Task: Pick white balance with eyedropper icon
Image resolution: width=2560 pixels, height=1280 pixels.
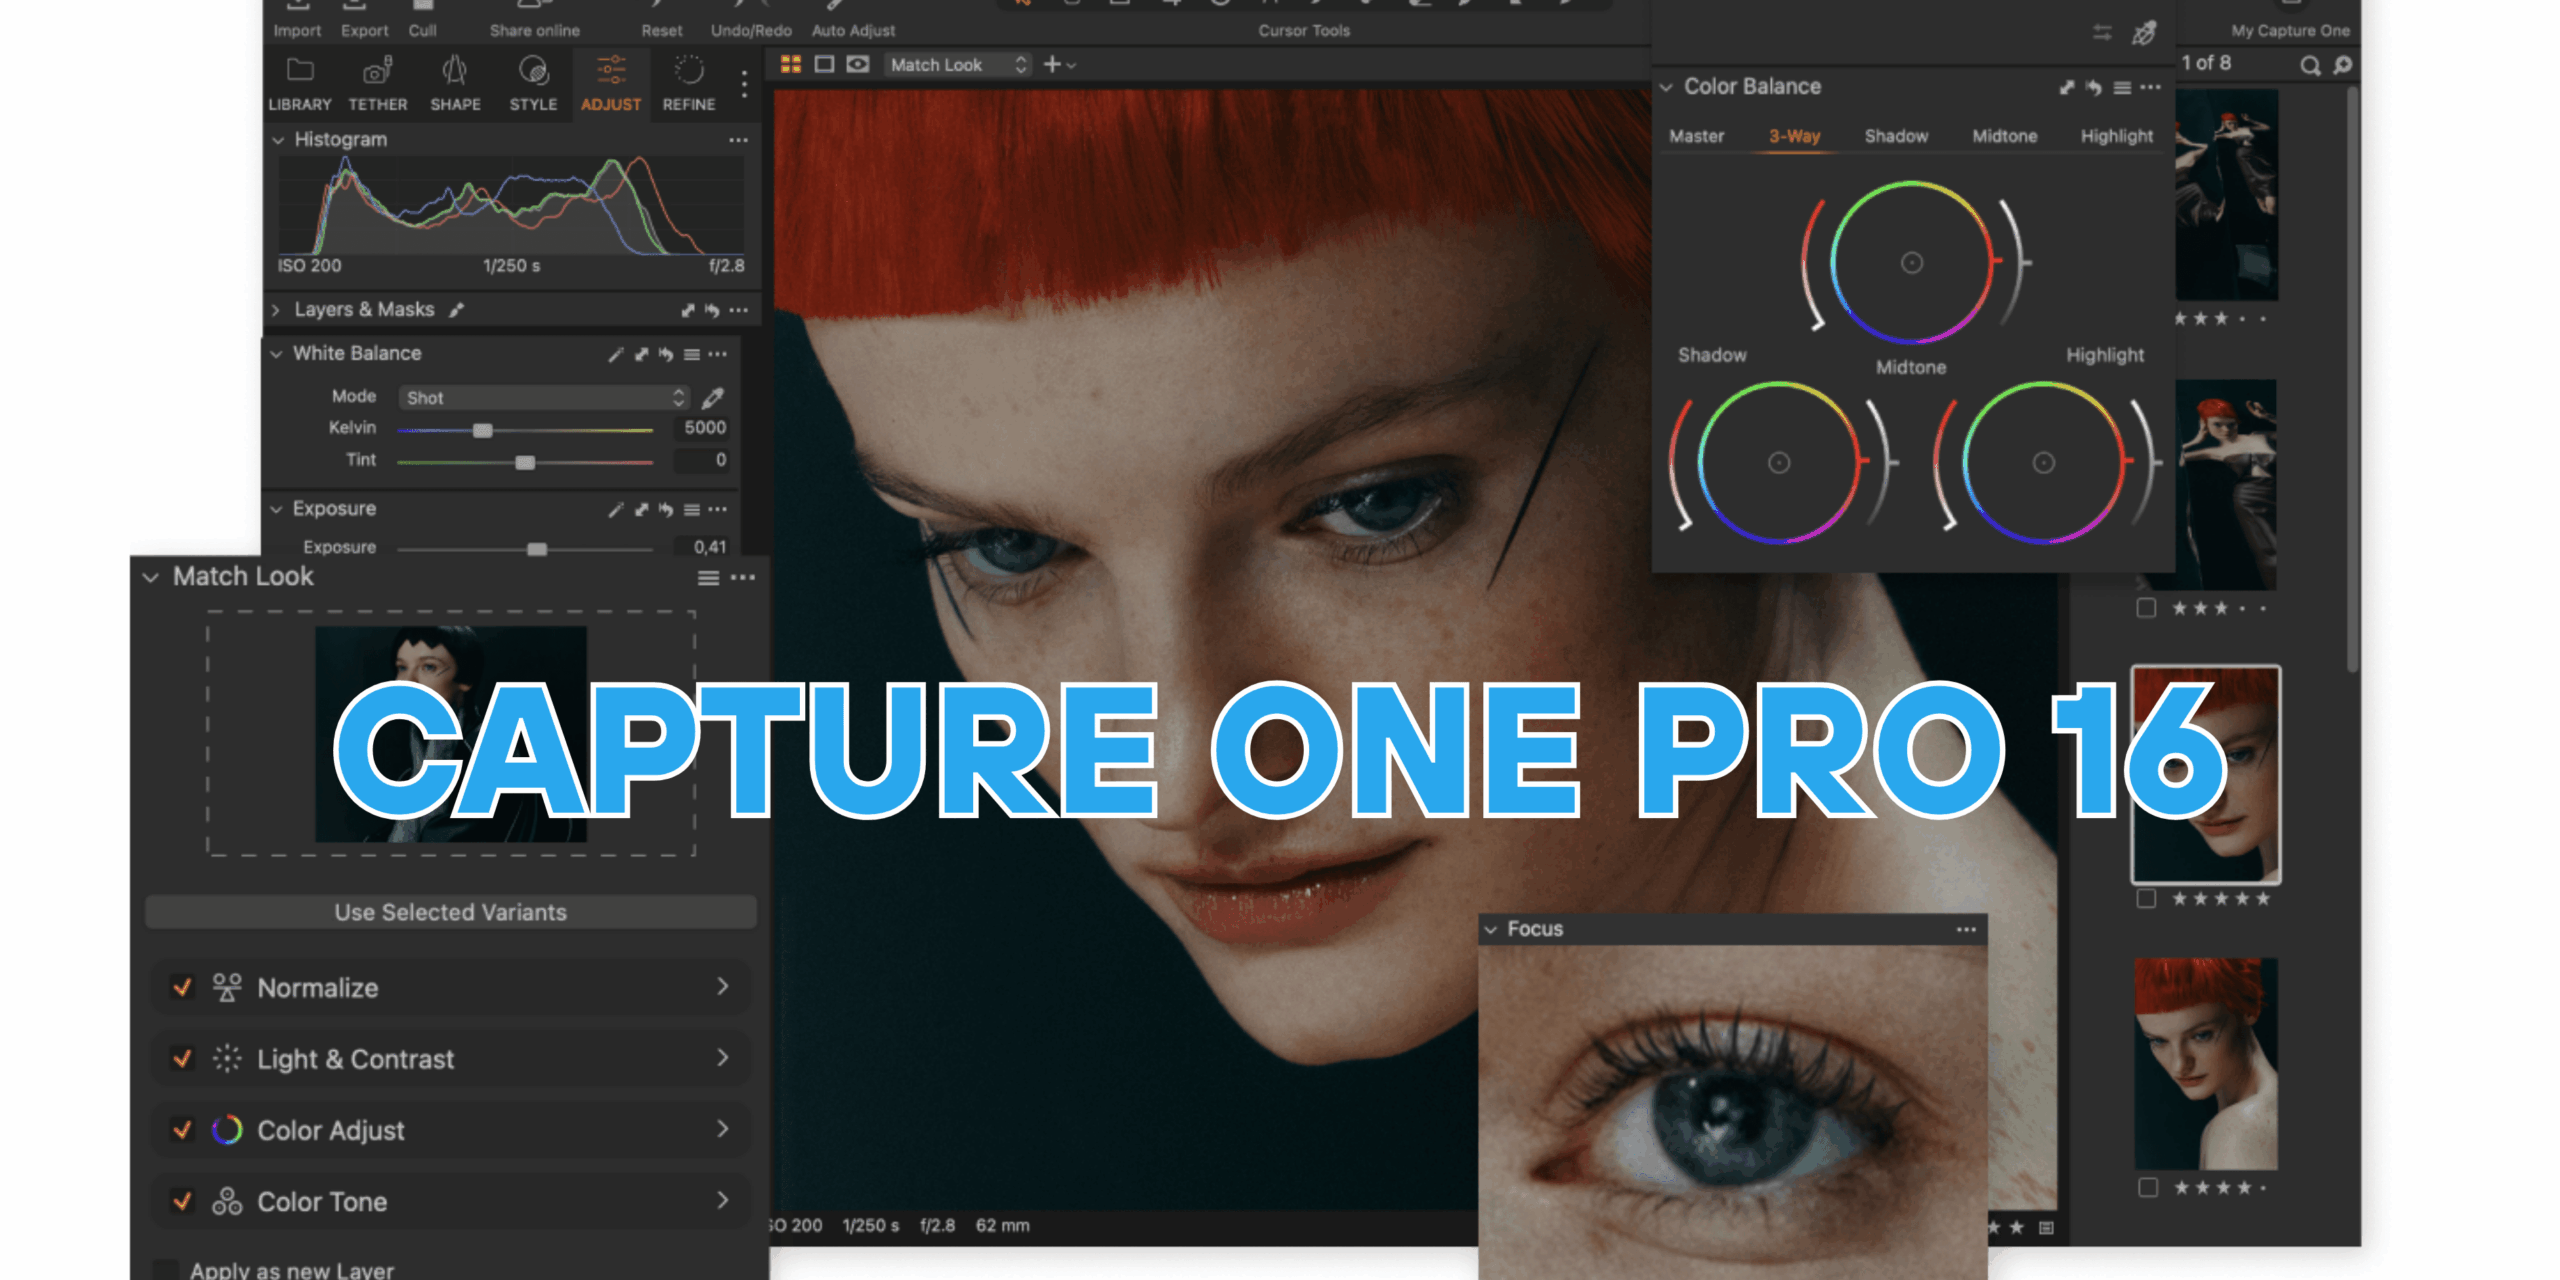Action: click(x=712, y=398)
